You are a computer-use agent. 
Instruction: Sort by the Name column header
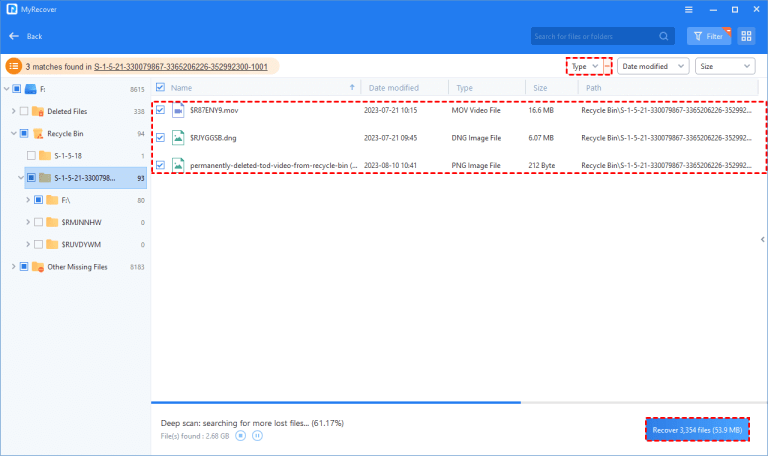point(181,88)
